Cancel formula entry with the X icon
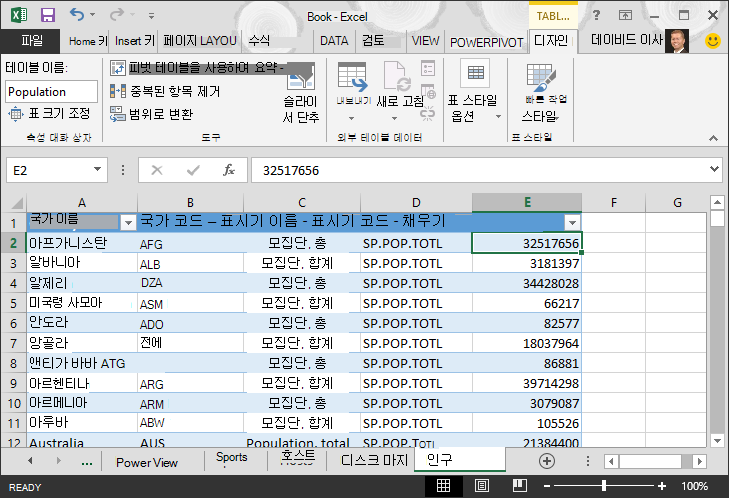 (x=157, y=170)
